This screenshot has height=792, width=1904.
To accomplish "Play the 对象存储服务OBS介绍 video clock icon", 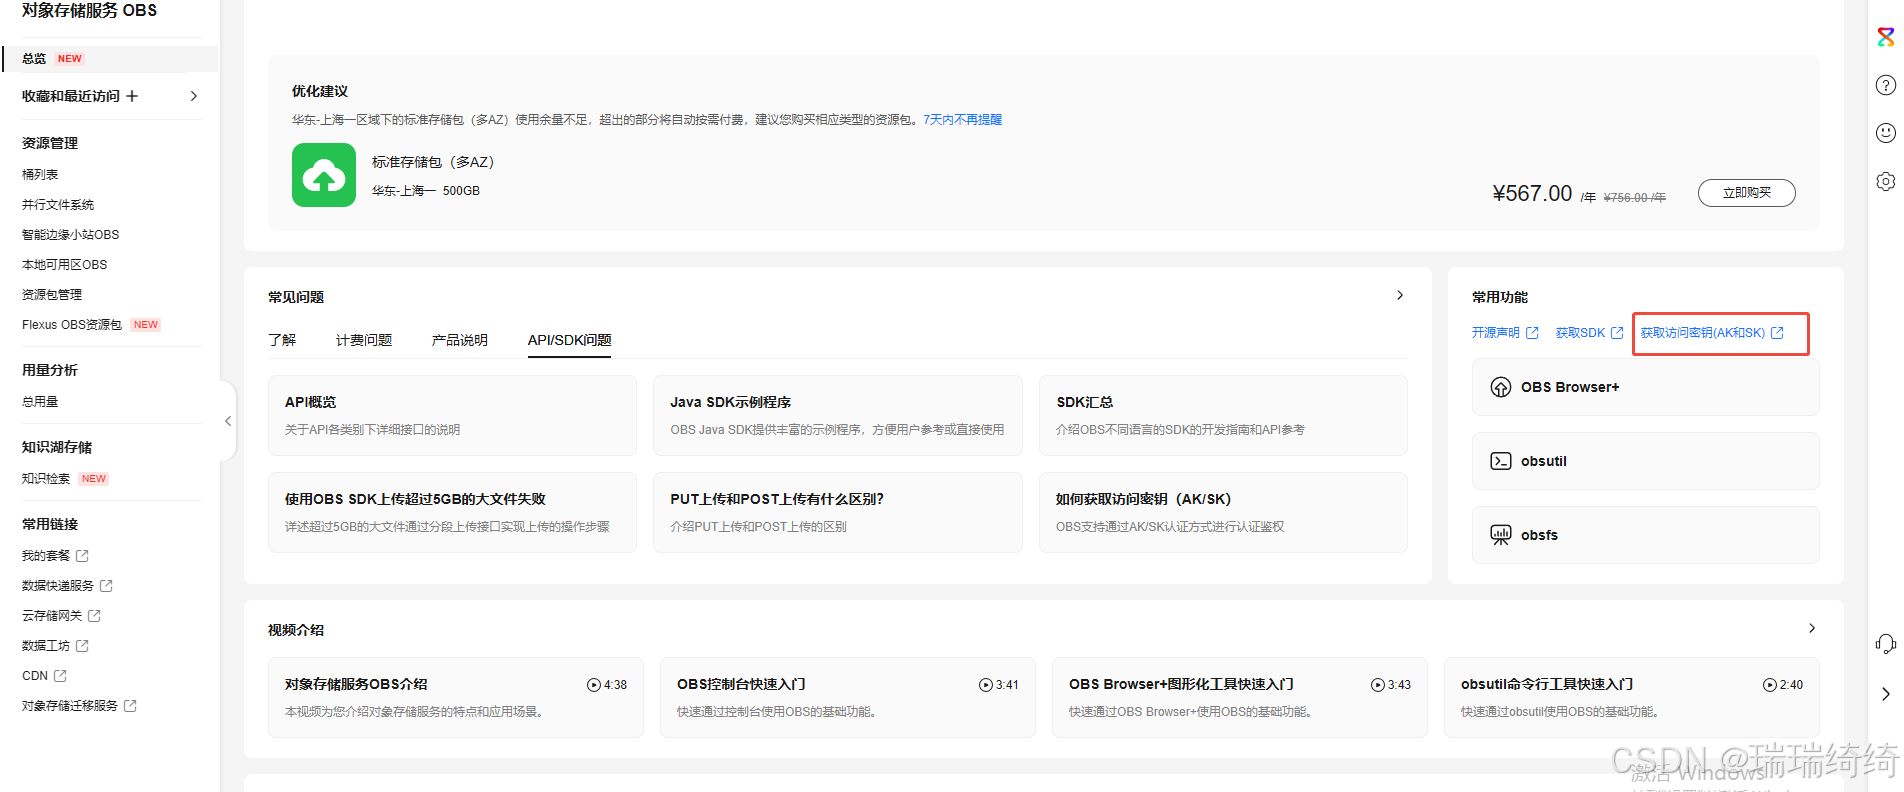I will [x=594, y=685].
